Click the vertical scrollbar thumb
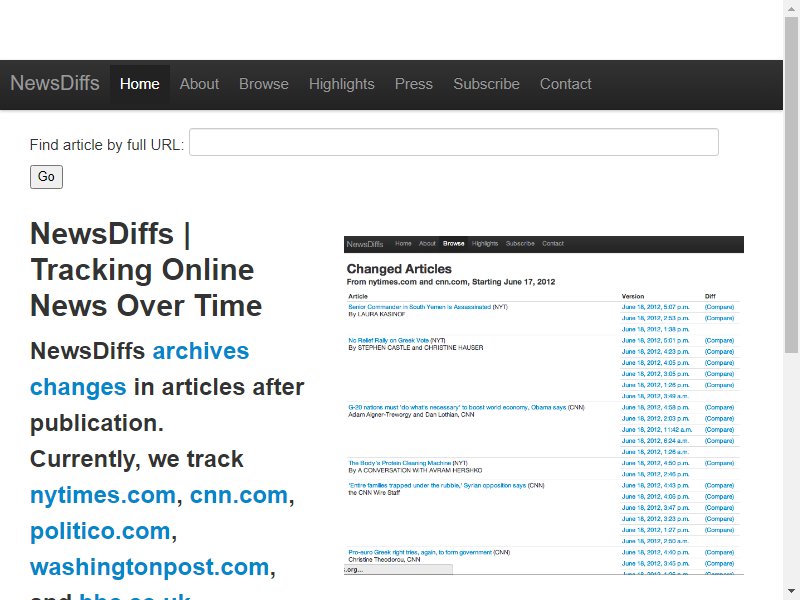 point(792,185)
